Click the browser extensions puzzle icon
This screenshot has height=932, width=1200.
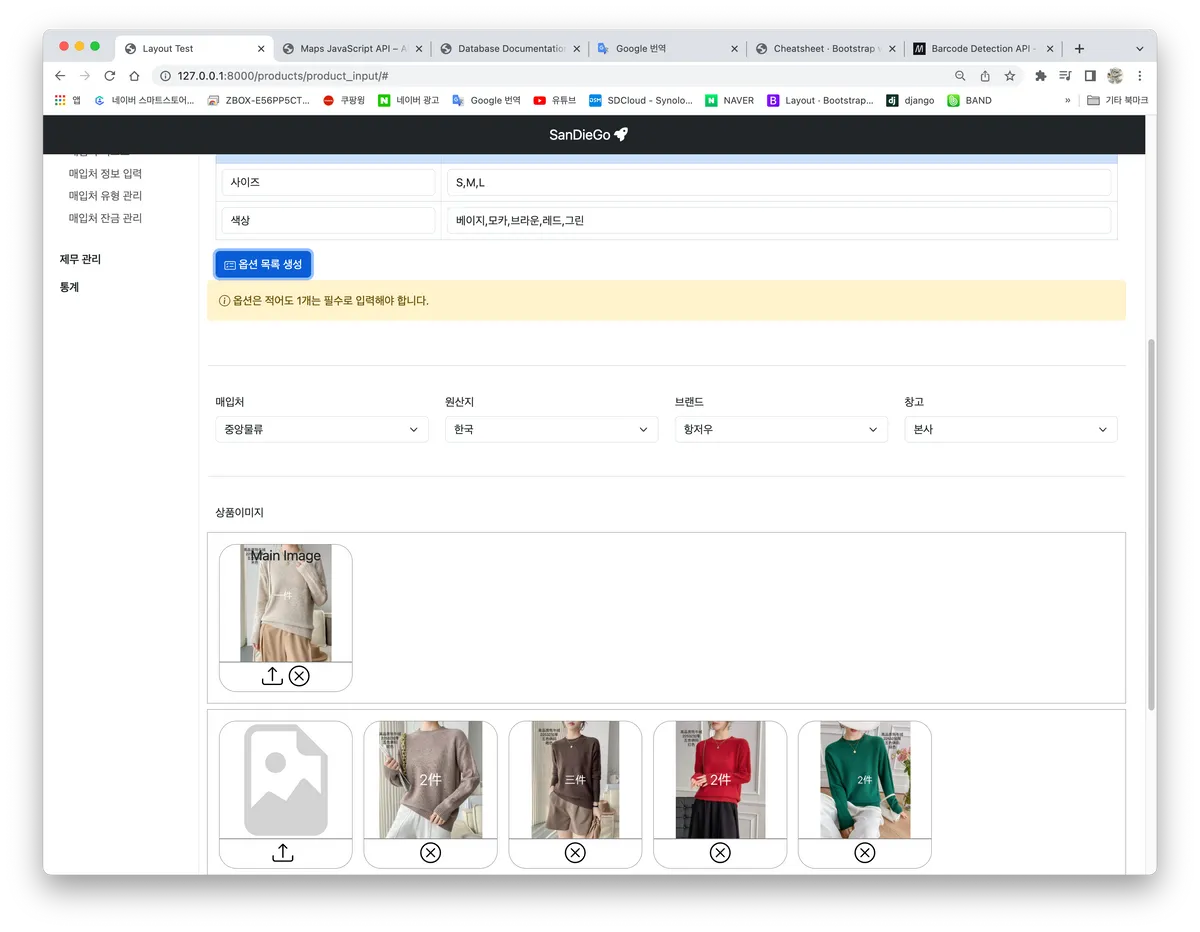pyautogui.click(x=1040, y=76)
